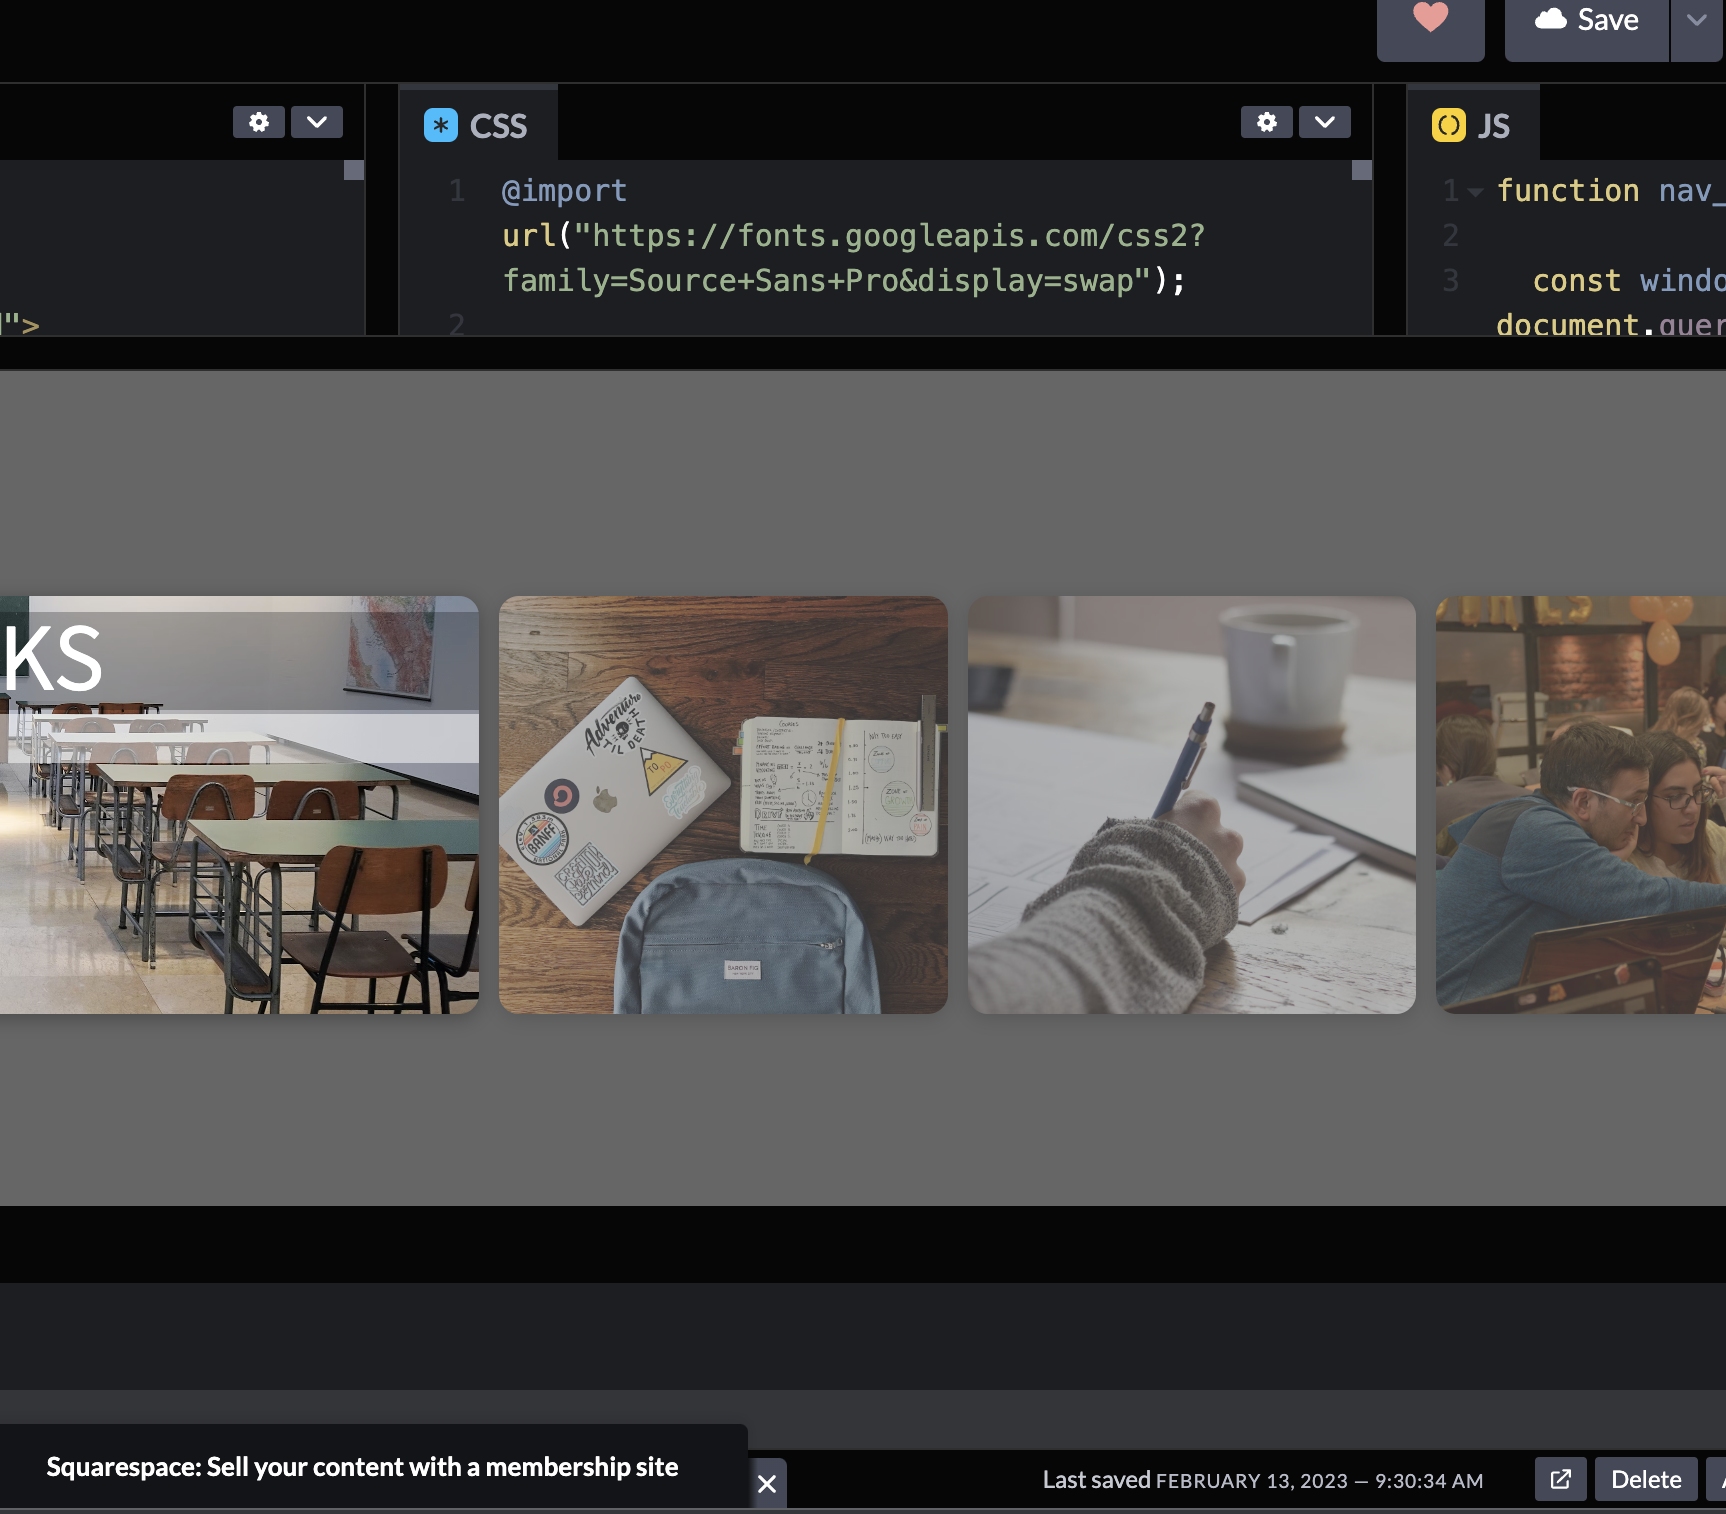Image resolution: width=1726 pixels, height=1514 pixels.
Task: Close the Squarespace ad banner
Action: [767, 1484]
